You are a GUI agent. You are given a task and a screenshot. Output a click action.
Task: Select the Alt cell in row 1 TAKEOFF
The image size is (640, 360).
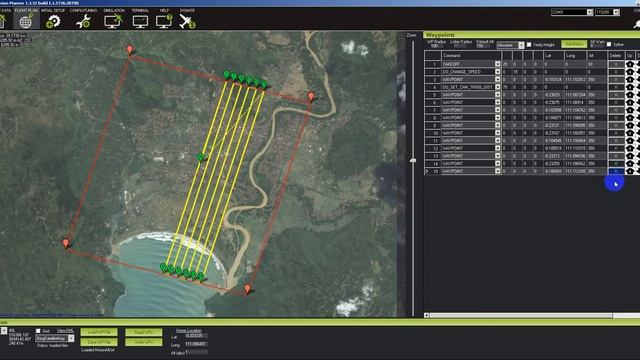[596, 64]
